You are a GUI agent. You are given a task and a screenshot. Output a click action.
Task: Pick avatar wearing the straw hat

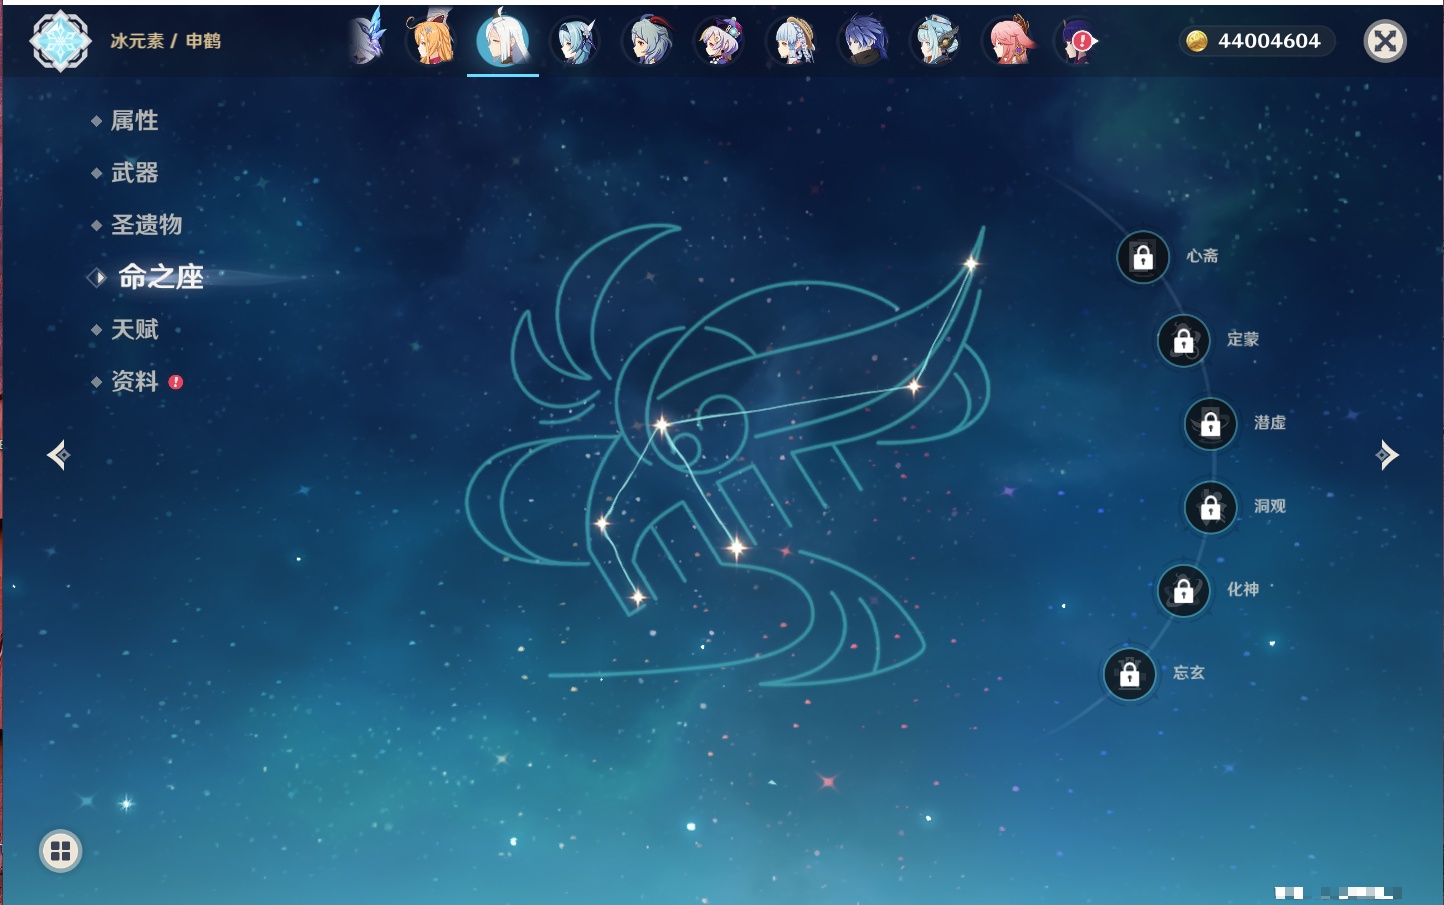792,41
